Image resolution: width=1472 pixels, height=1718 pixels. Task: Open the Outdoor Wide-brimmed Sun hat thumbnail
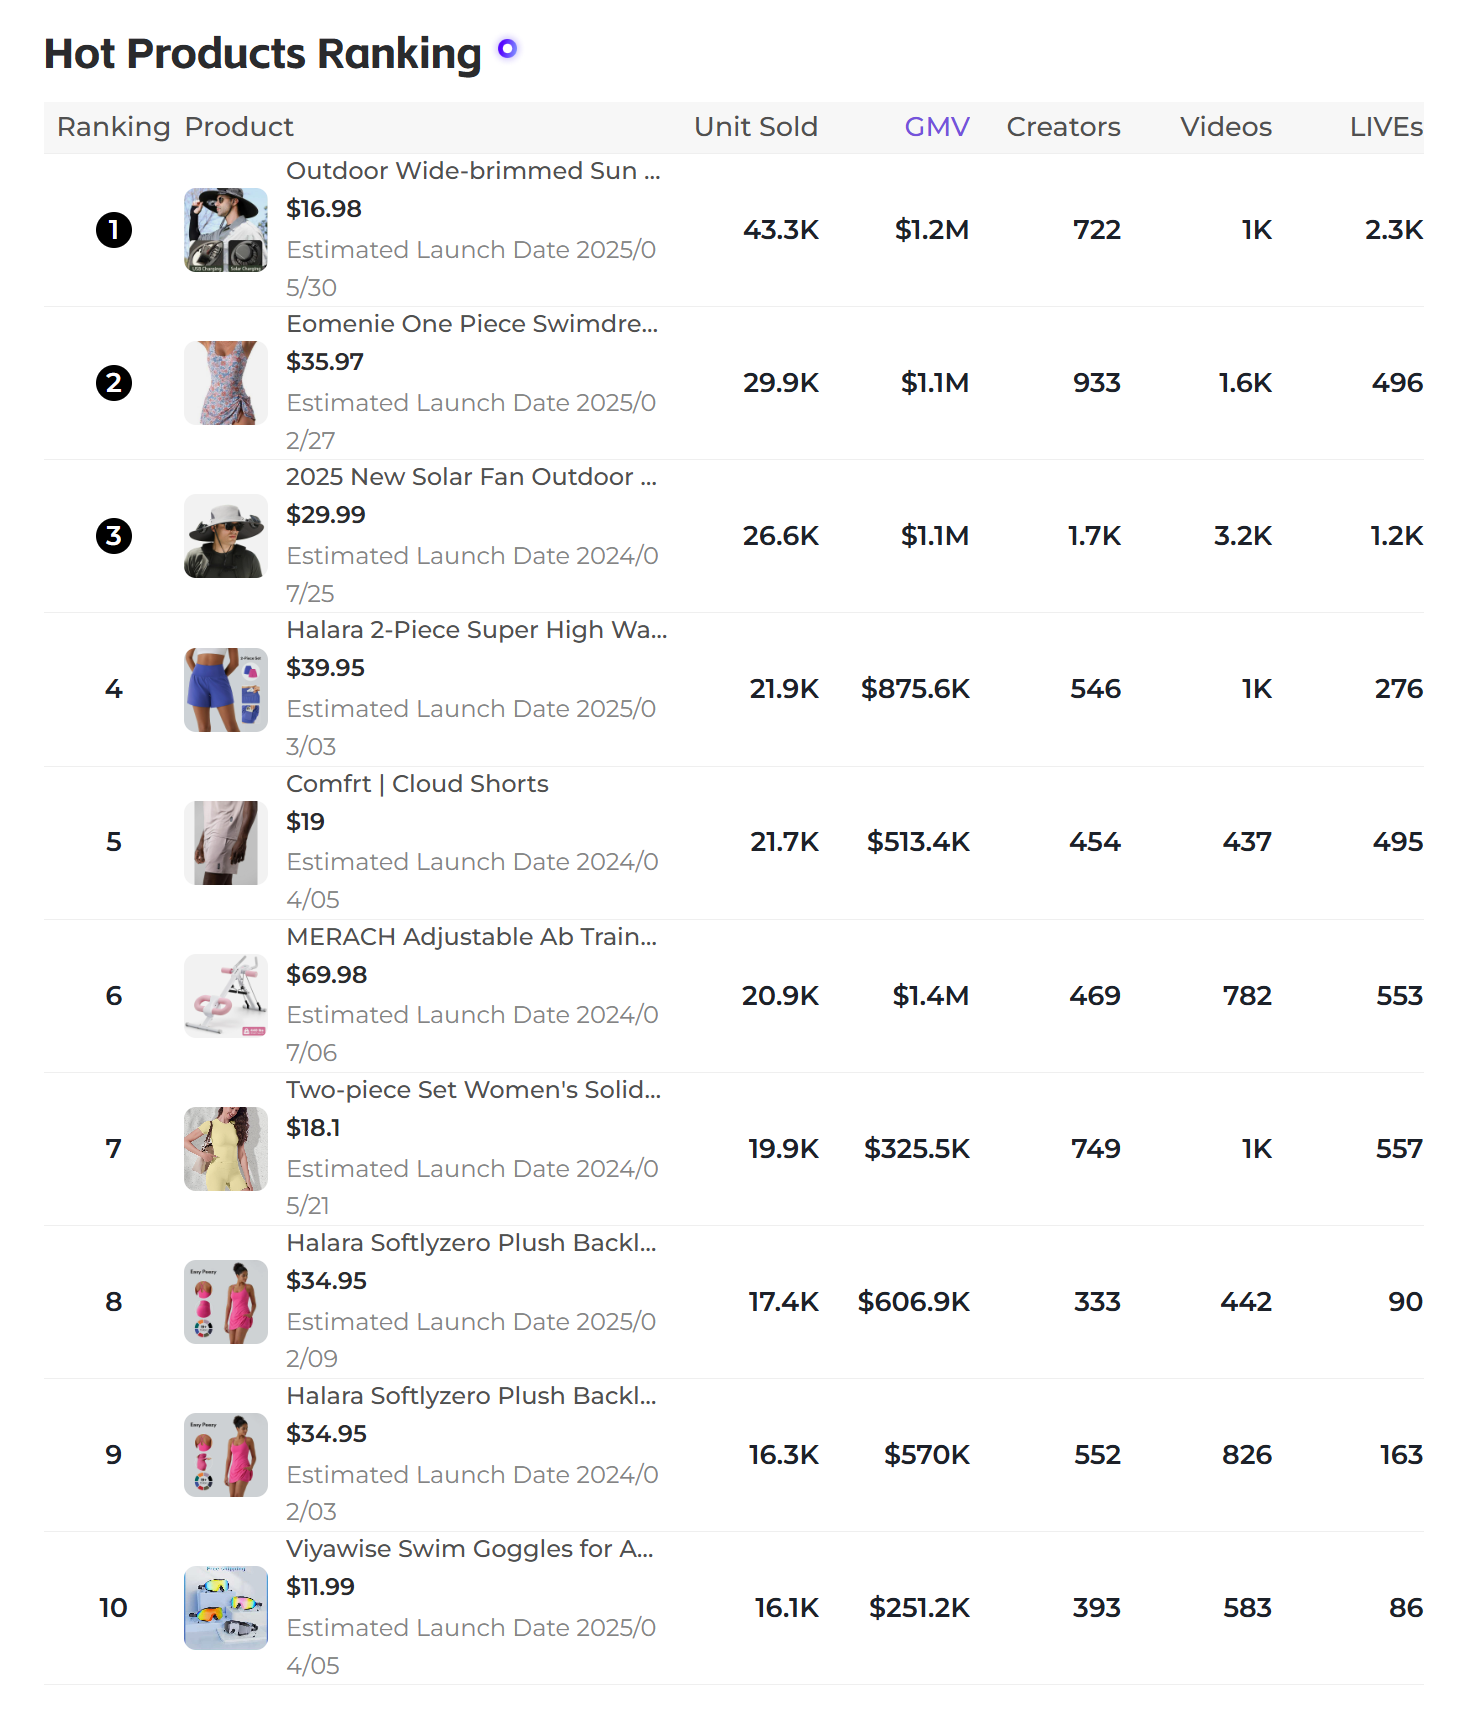[x=226, y=230]
